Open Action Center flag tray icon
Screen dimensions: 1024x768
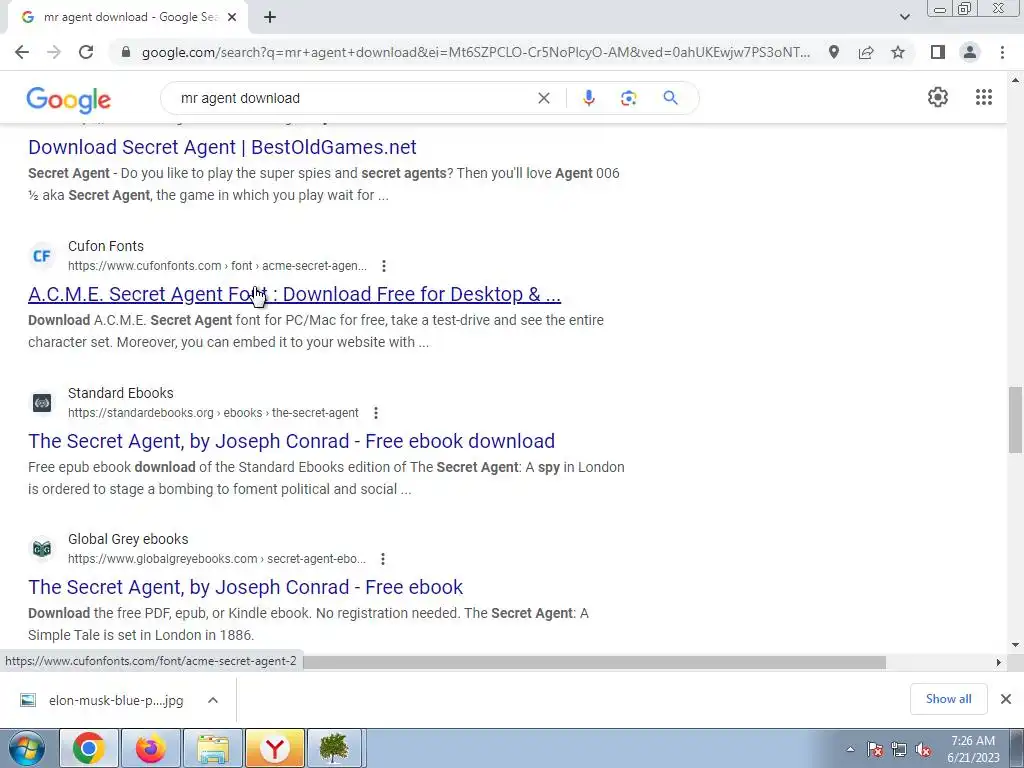tap(875, 750)
